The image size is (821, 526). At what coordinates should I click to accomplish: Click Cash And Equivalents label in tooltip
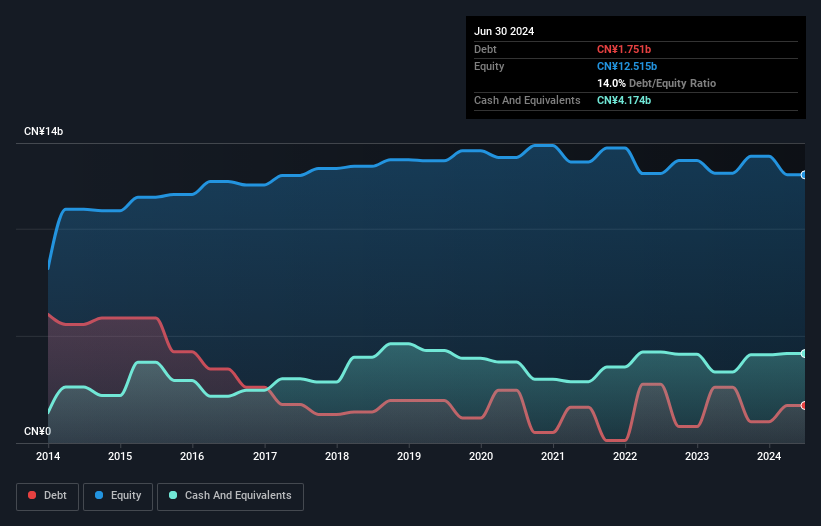pyautogui.click(x=527, y=100)
